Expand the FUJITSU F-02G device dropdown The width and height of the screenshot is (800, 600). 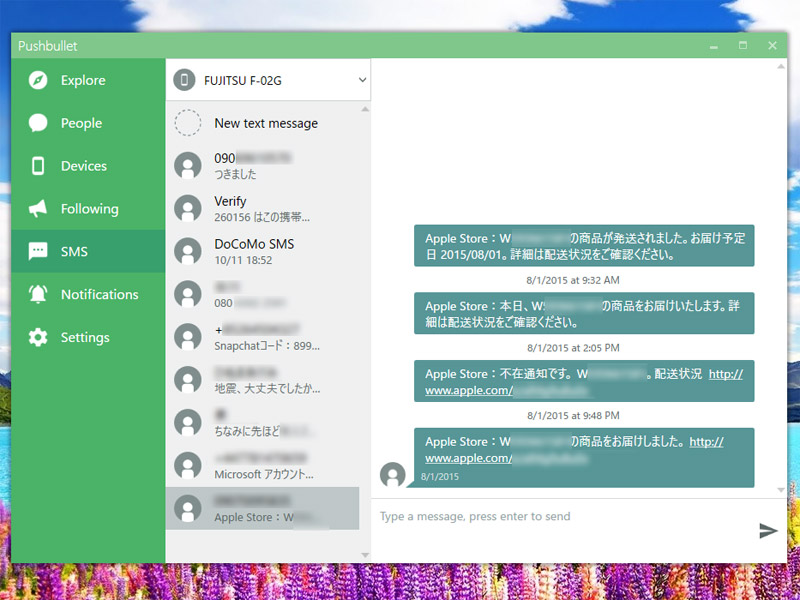pyautogui.click(x=268, y=80)
